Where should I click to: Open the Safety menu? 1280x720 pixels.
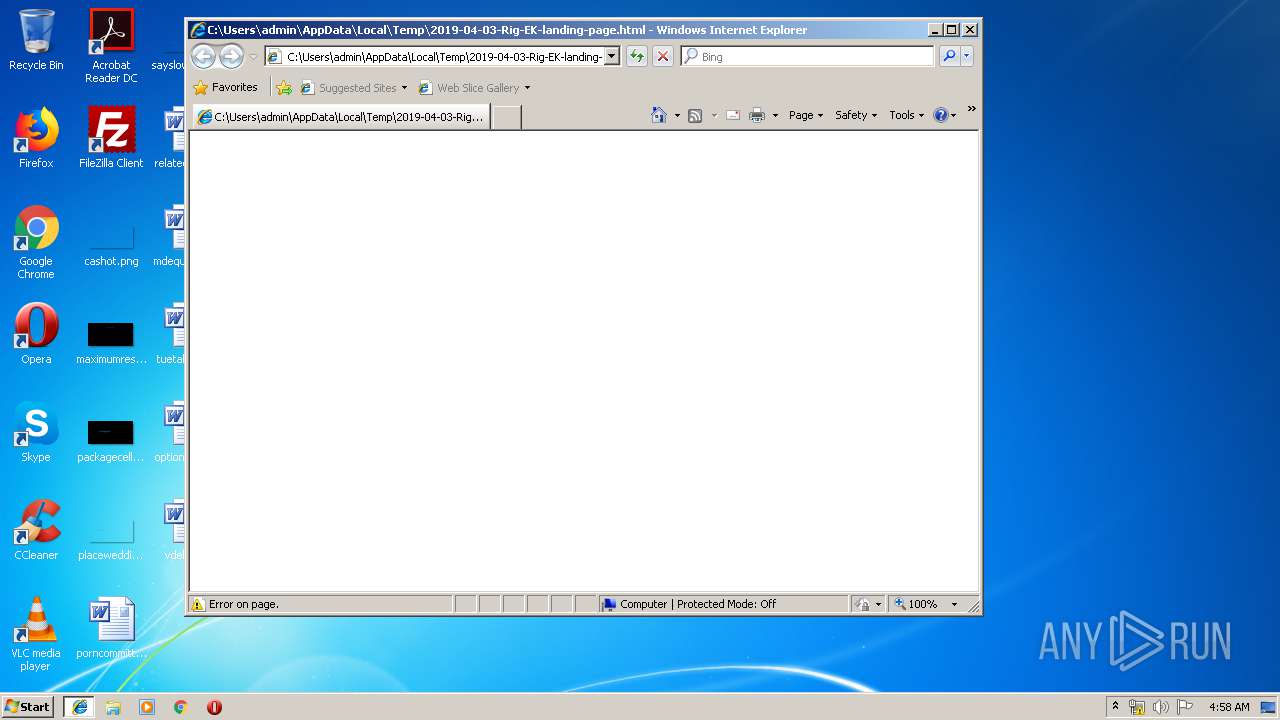click(x=855, y=115)
